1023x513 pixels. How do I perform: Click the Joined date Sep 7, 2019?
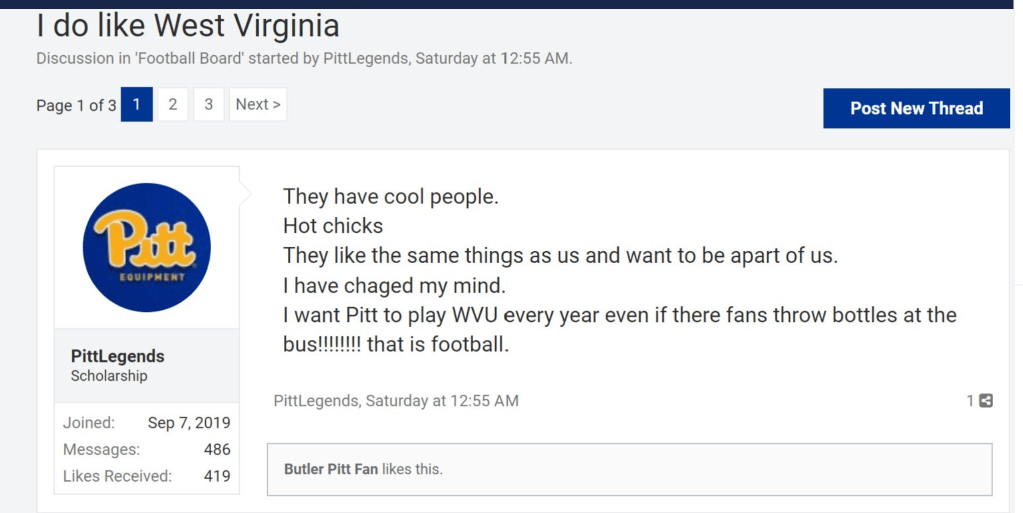pos(189,423)
